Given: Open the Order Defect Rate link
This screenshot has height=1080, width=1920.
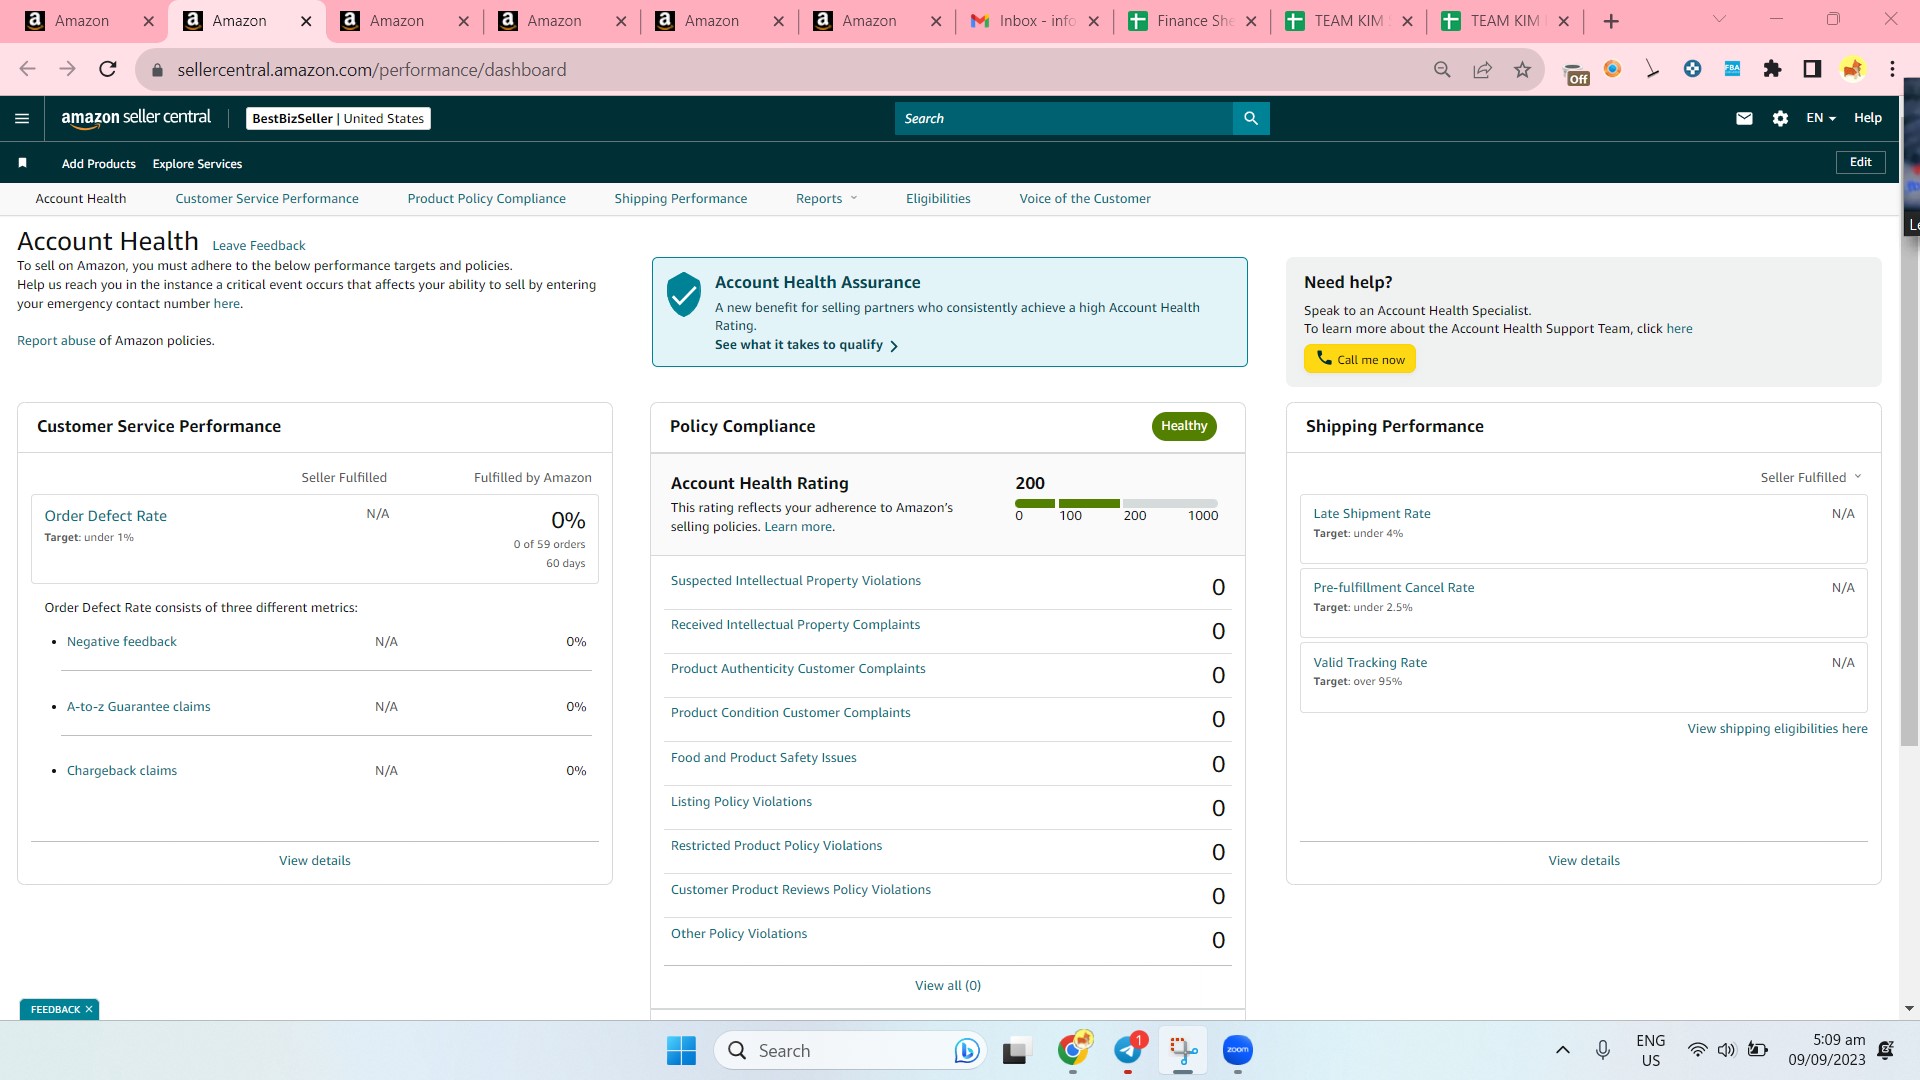Looking at the screenshot, I should click(106, 516).
